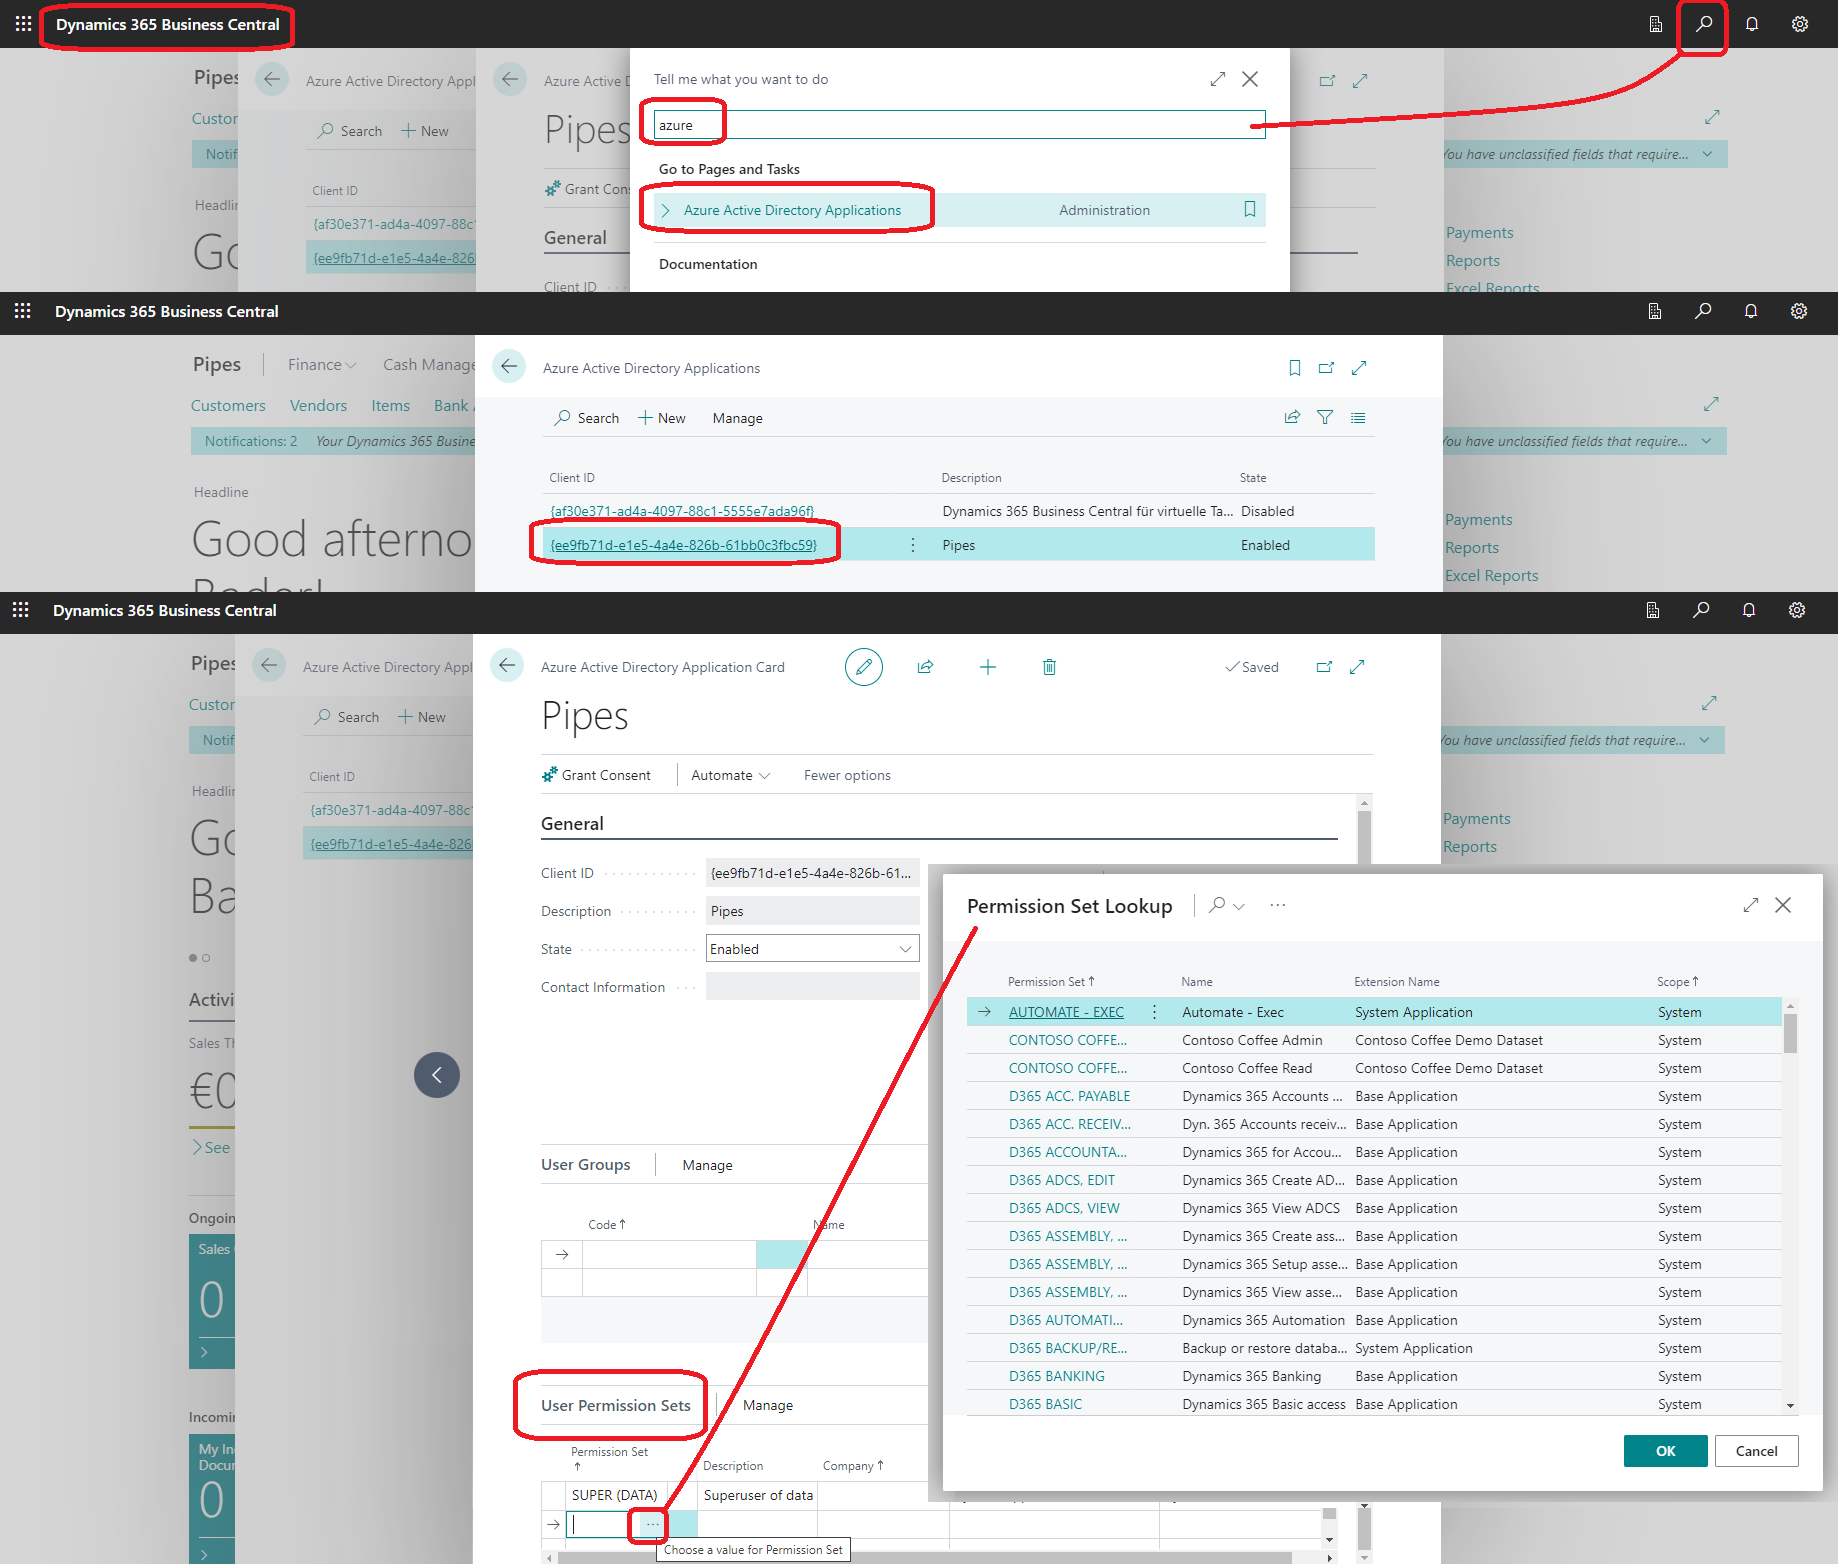Image resolution: width=1838 pixels, height=1564 pixels.
Task: Open the State dropdown showing Enabled
Action: pyautogui.click(x=812, y=949)
